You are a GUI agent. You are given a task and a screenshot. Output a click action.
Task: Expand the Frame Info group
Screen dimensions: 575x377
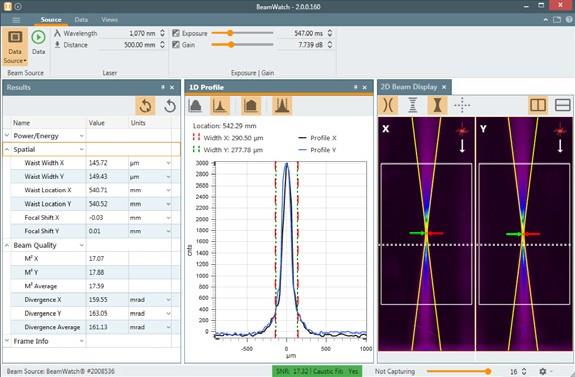pos(7,341)
